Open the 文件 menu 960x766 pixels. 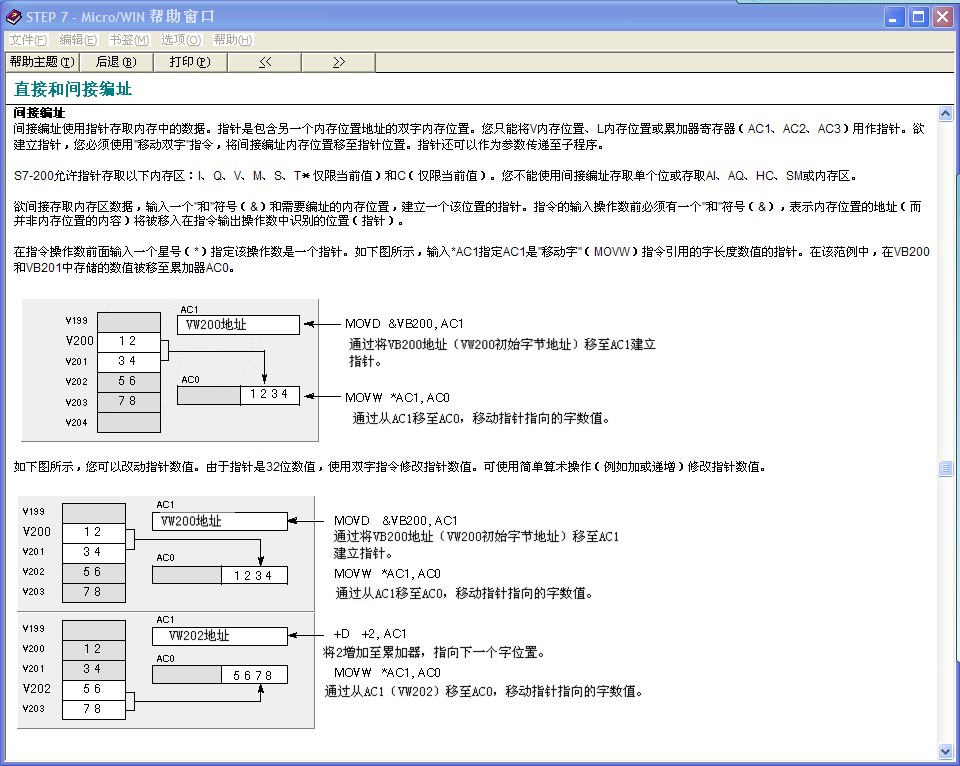[x=28, y=40]
